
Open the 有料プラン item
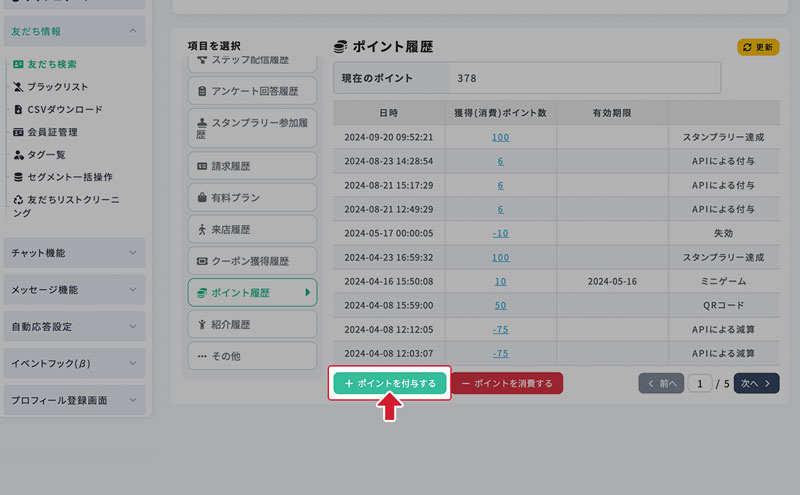point(252,198)
